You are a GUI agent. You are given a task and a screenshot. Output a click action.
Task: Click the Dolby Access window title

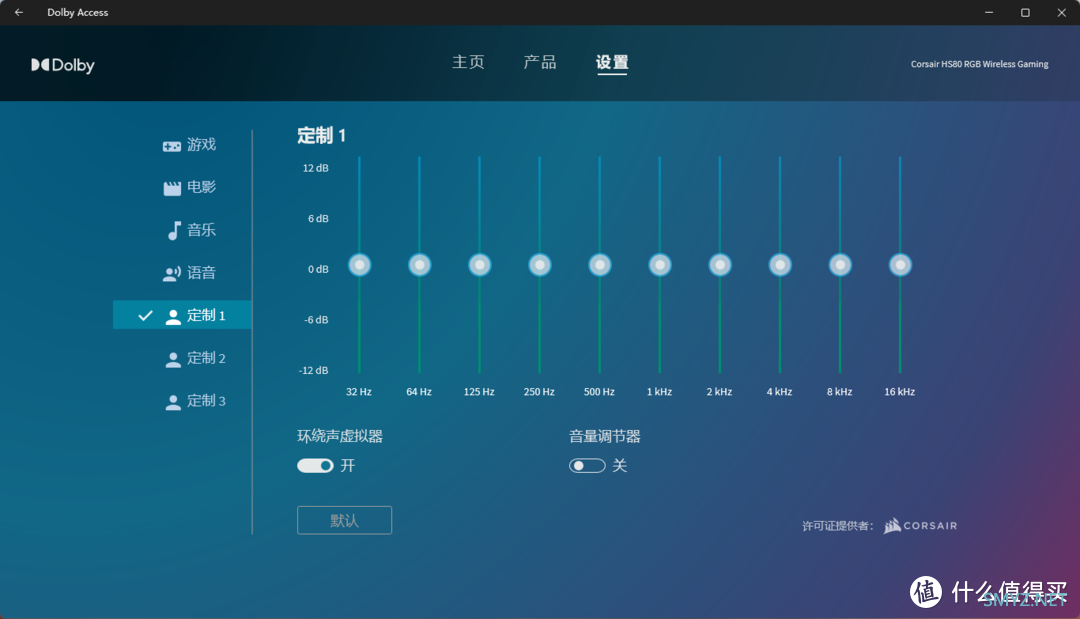[78, 12]
